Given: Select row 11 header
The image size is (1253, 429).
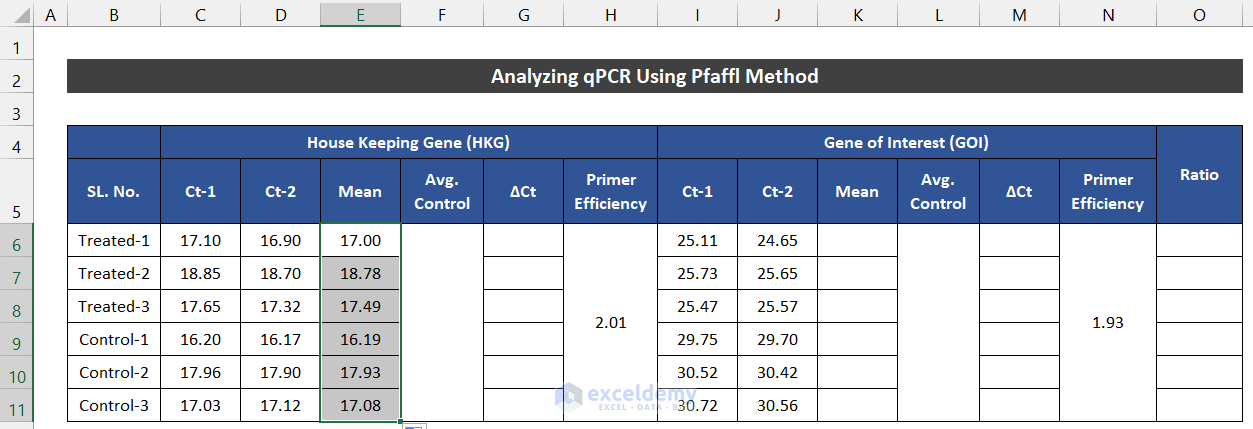Looking at the screenshot, I should pos(16,406).
